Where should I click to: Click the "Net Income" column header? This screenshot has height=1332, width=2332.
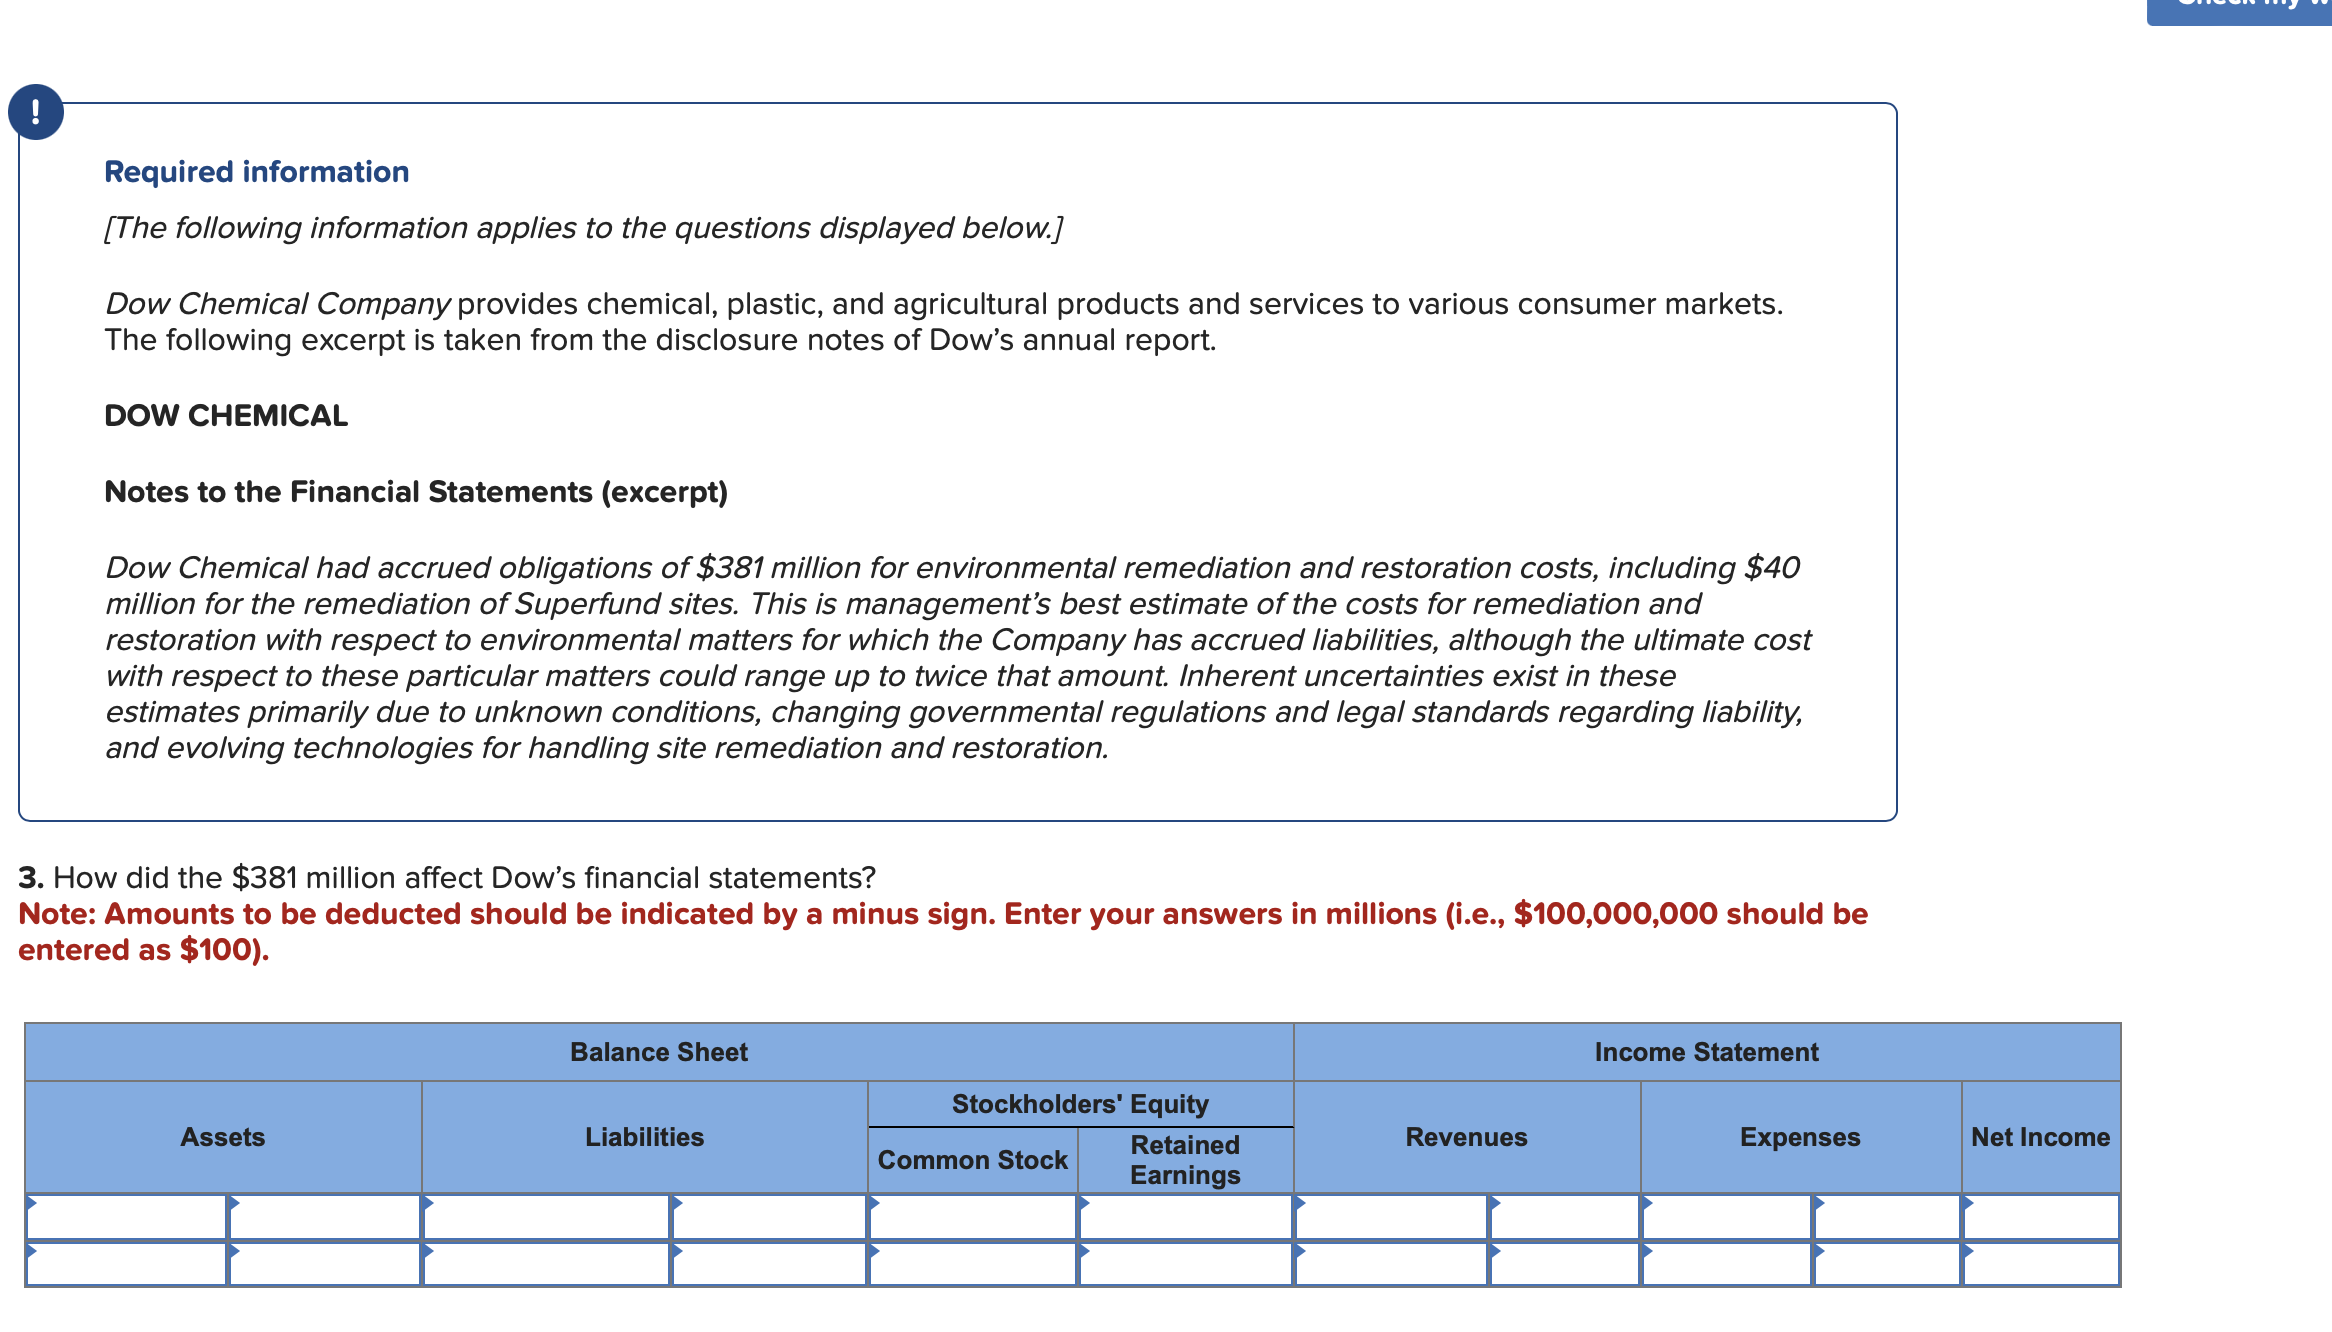pos(2041,1137)
